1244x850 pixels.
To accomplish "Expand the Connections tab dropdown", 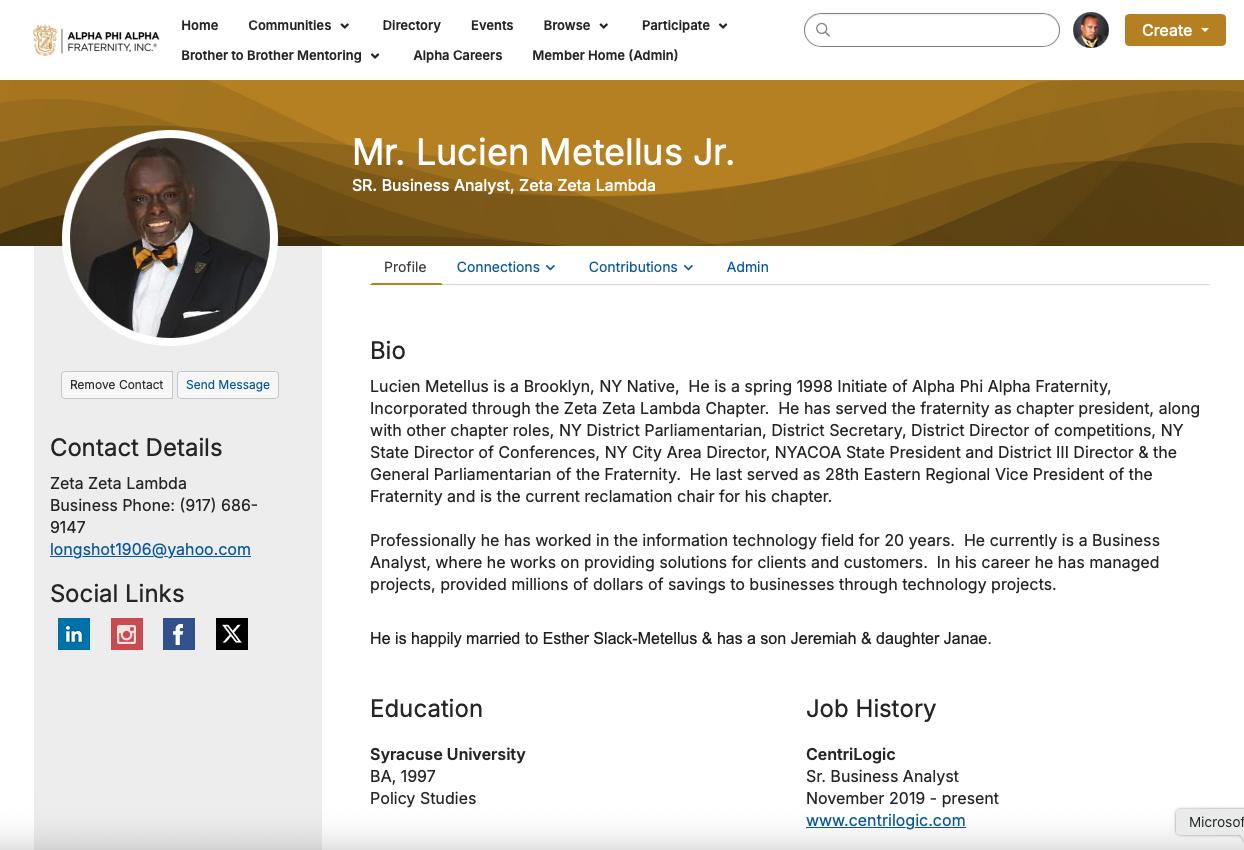I will [506, 267].
